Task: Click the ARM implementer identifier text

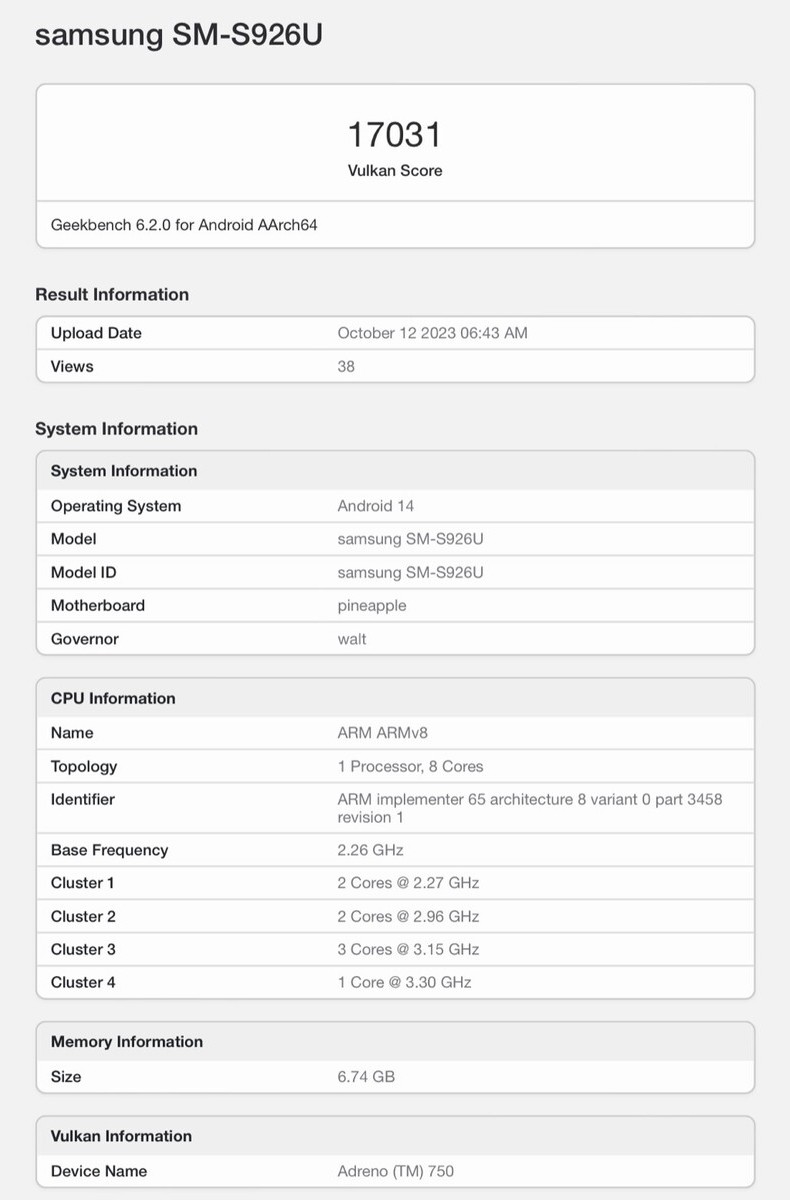Action: 529,799
